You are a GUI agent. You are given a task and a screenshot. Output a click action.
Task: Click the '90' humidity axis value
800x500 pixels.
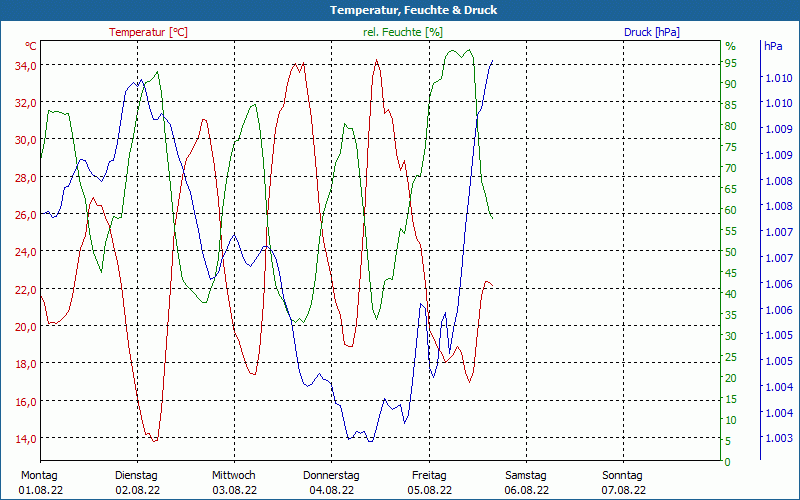[x=731, y=84]
